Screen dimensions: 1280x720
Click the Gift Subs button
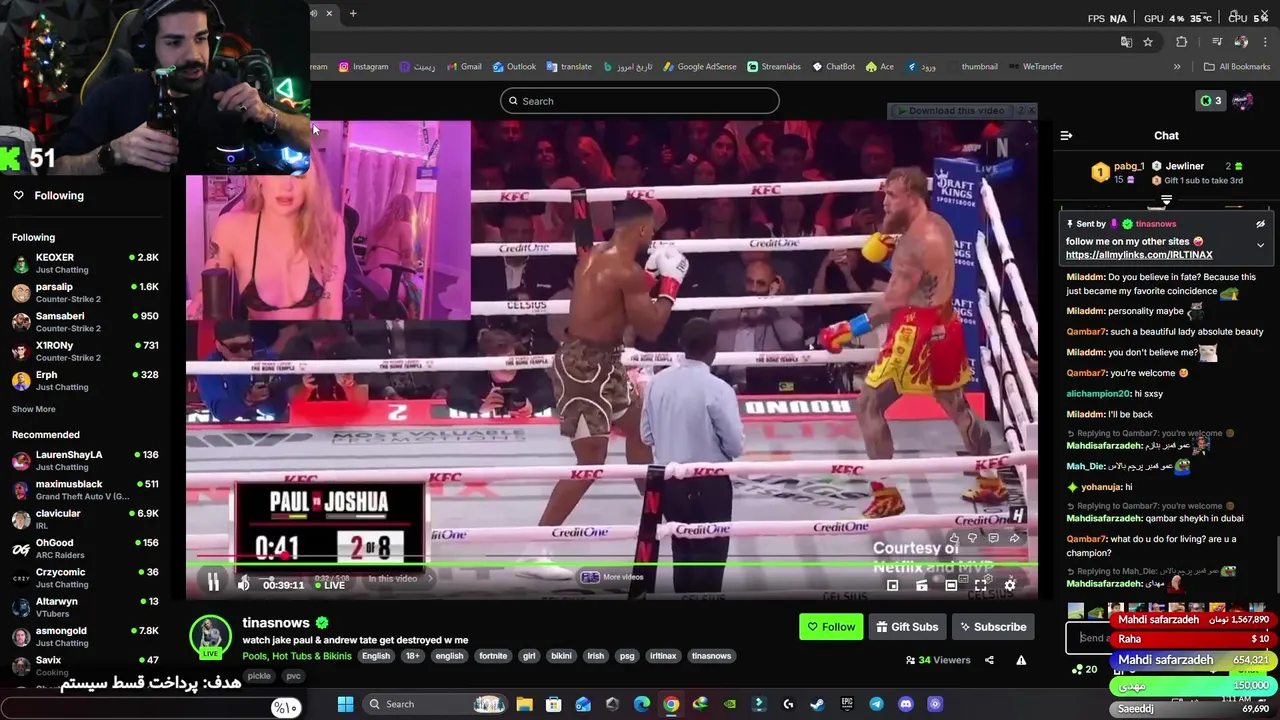(x=907, y=627)
